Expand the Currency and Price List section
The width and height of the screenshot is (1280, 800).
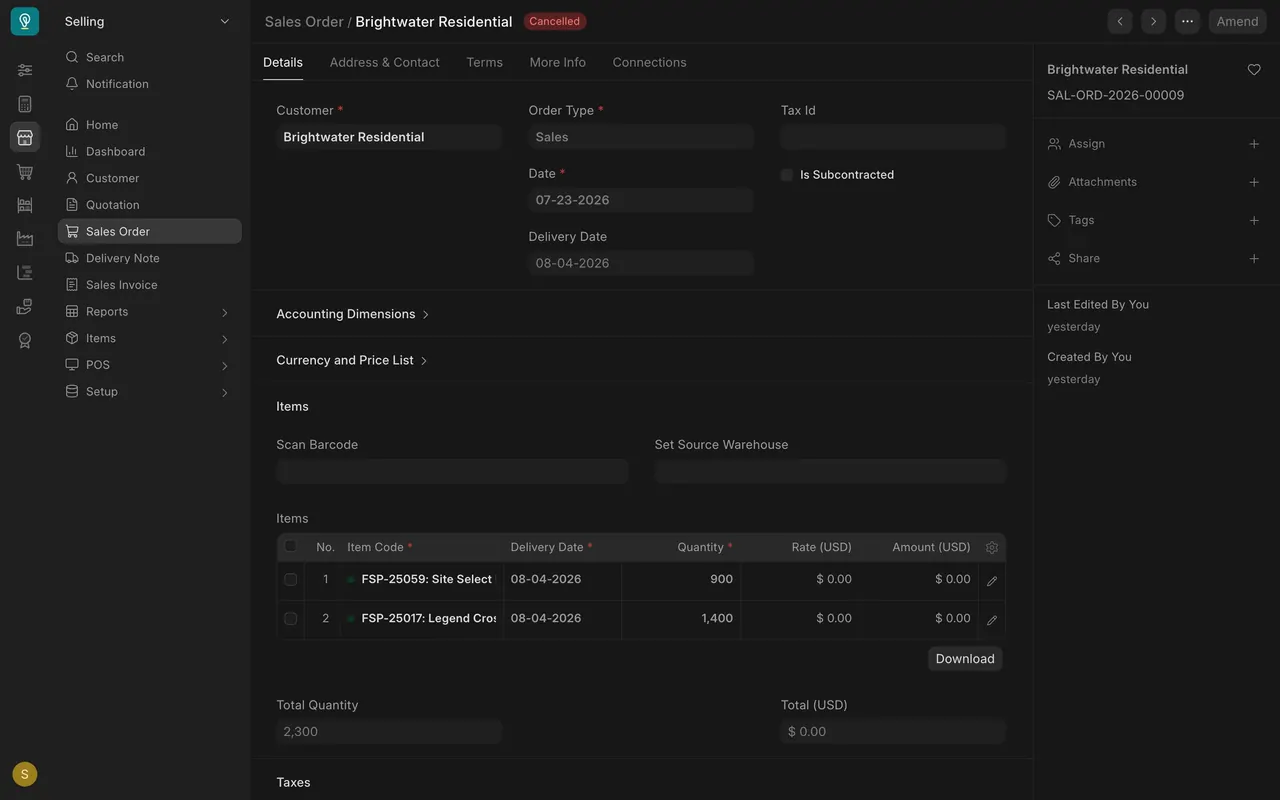coord(352,360)
